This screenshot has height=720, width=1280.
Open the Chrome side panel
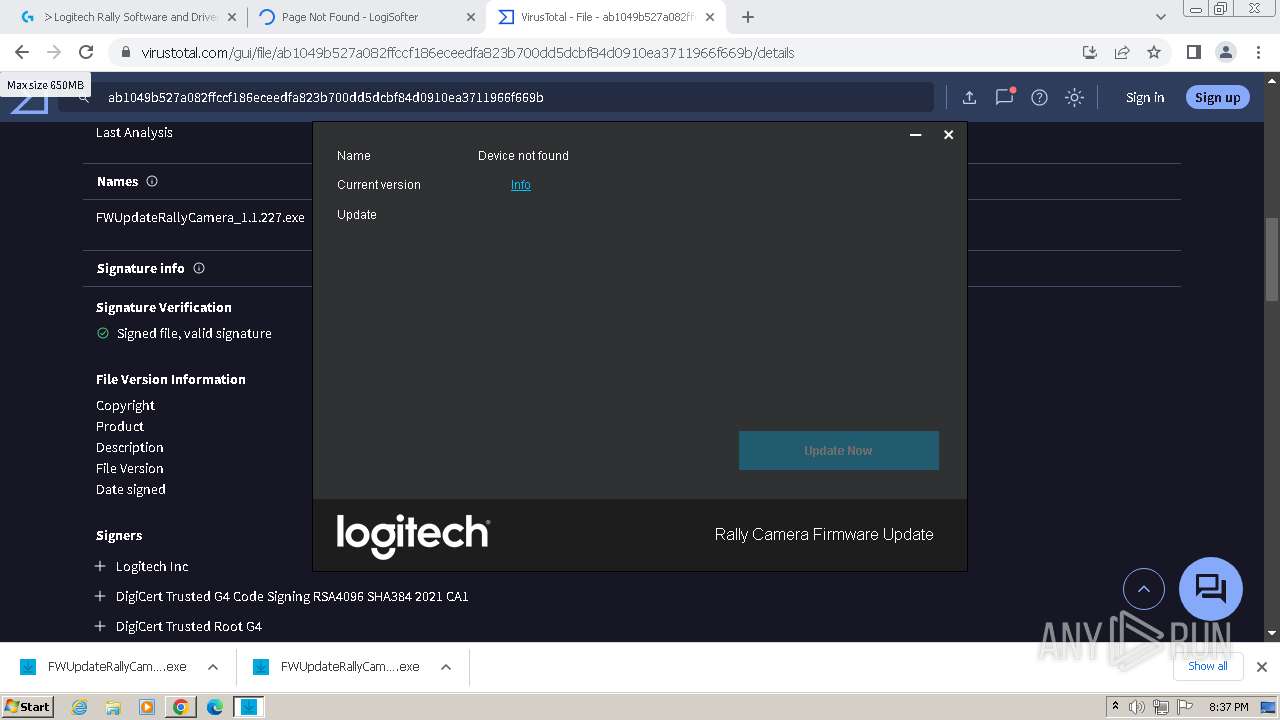pos(1194,52)
